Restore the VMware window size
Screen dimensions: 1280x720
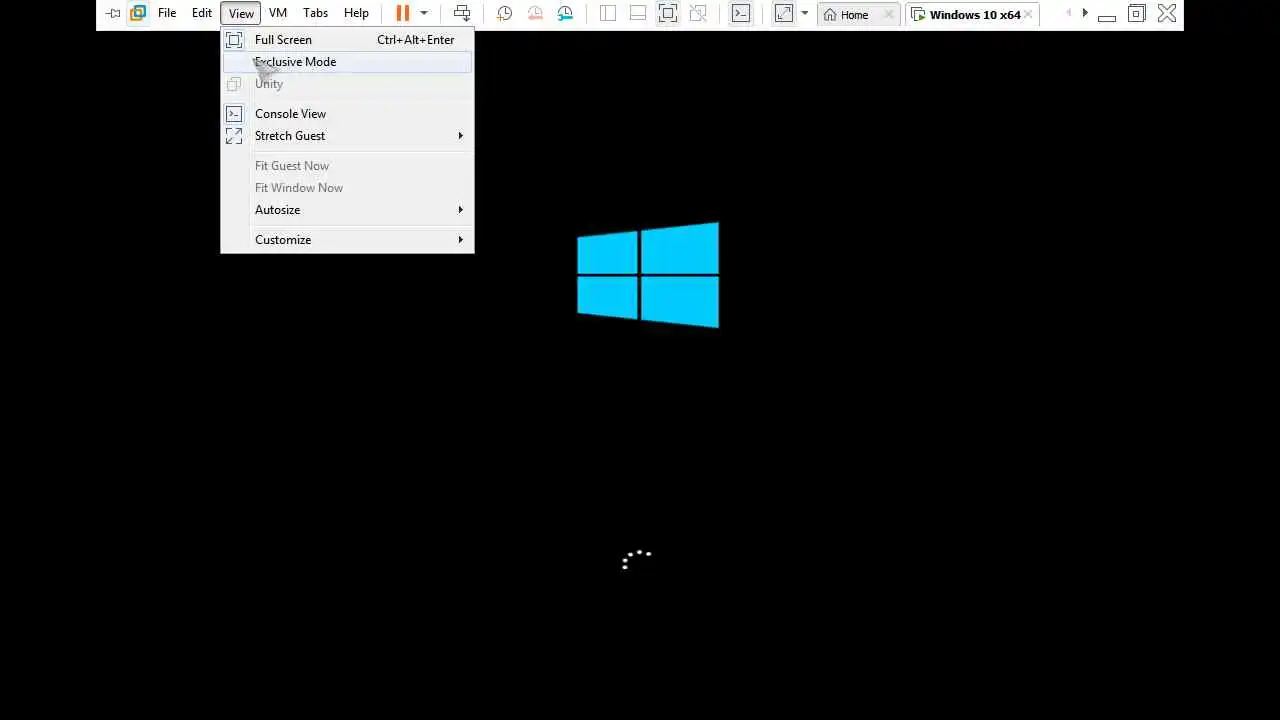(1136, 14)
